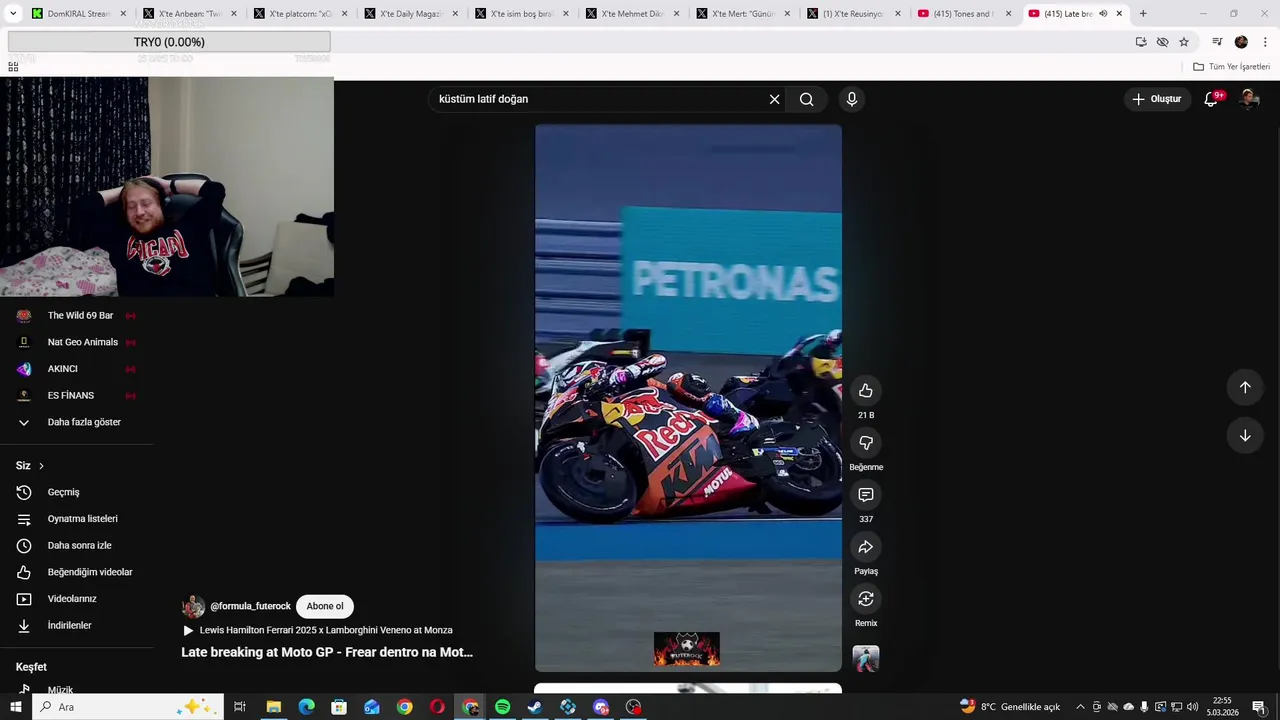Open the @formula_futerock channel
Image resolution: width=1280 pixels, height=720 pixels.
[250, 606]
